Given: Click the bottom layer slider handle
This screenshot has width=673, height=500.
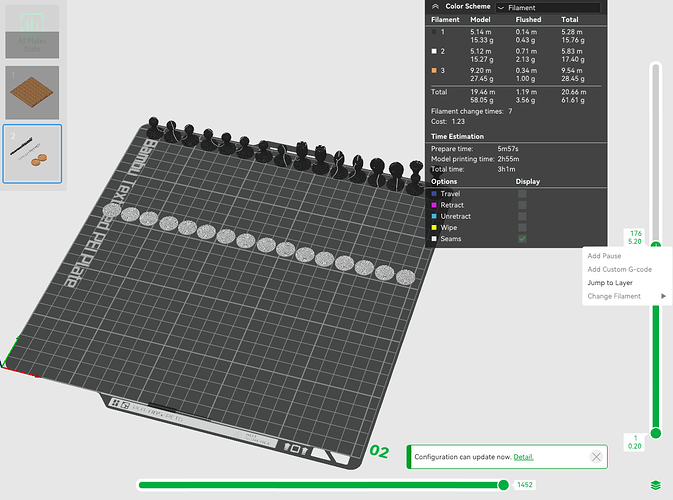Looking at the screenshot, I should 655,433.
